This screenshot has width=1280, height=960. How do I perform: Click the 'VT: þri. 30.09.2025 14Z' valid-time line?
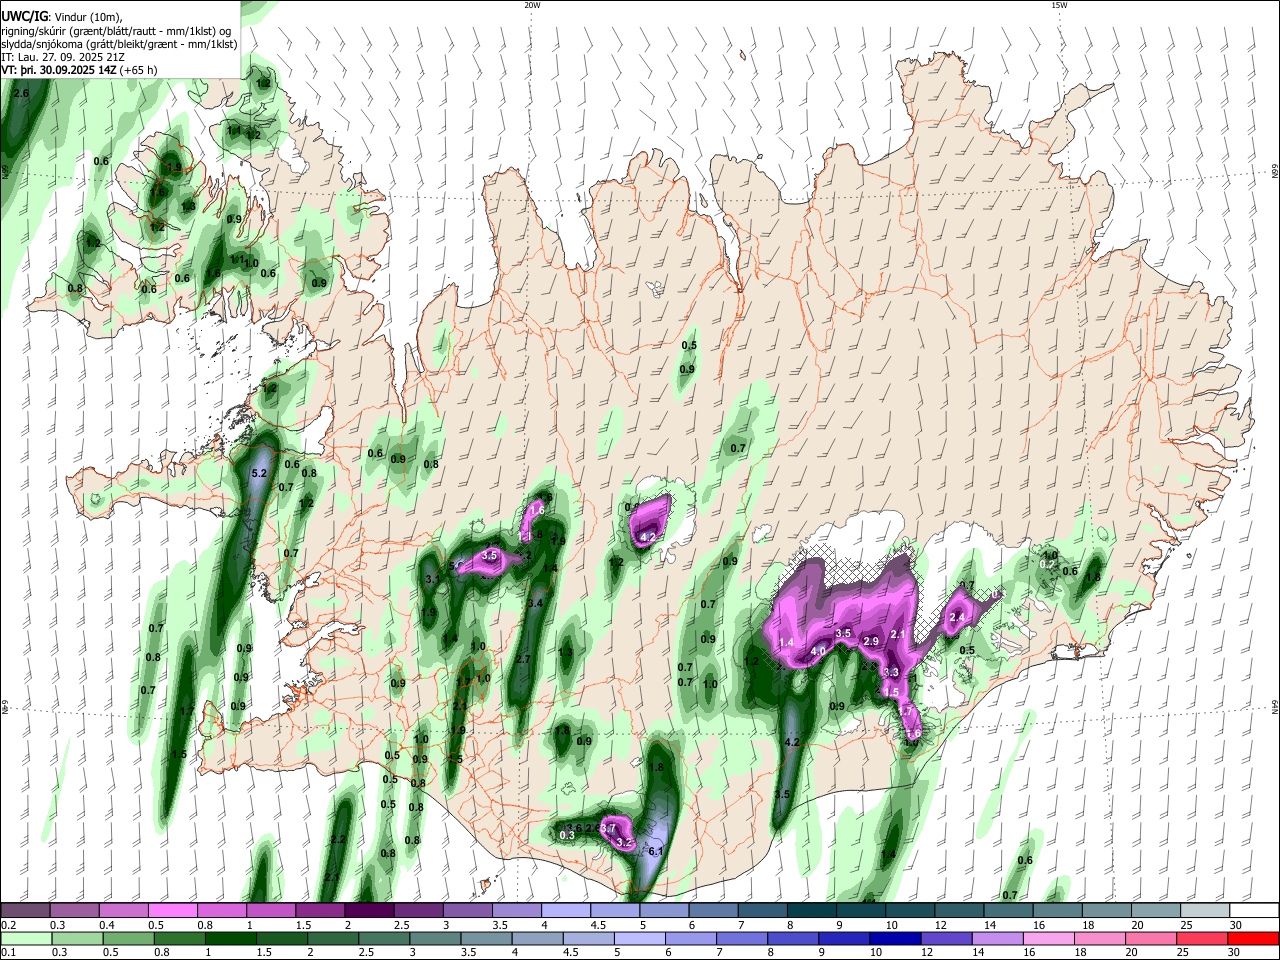coord(61,70)
